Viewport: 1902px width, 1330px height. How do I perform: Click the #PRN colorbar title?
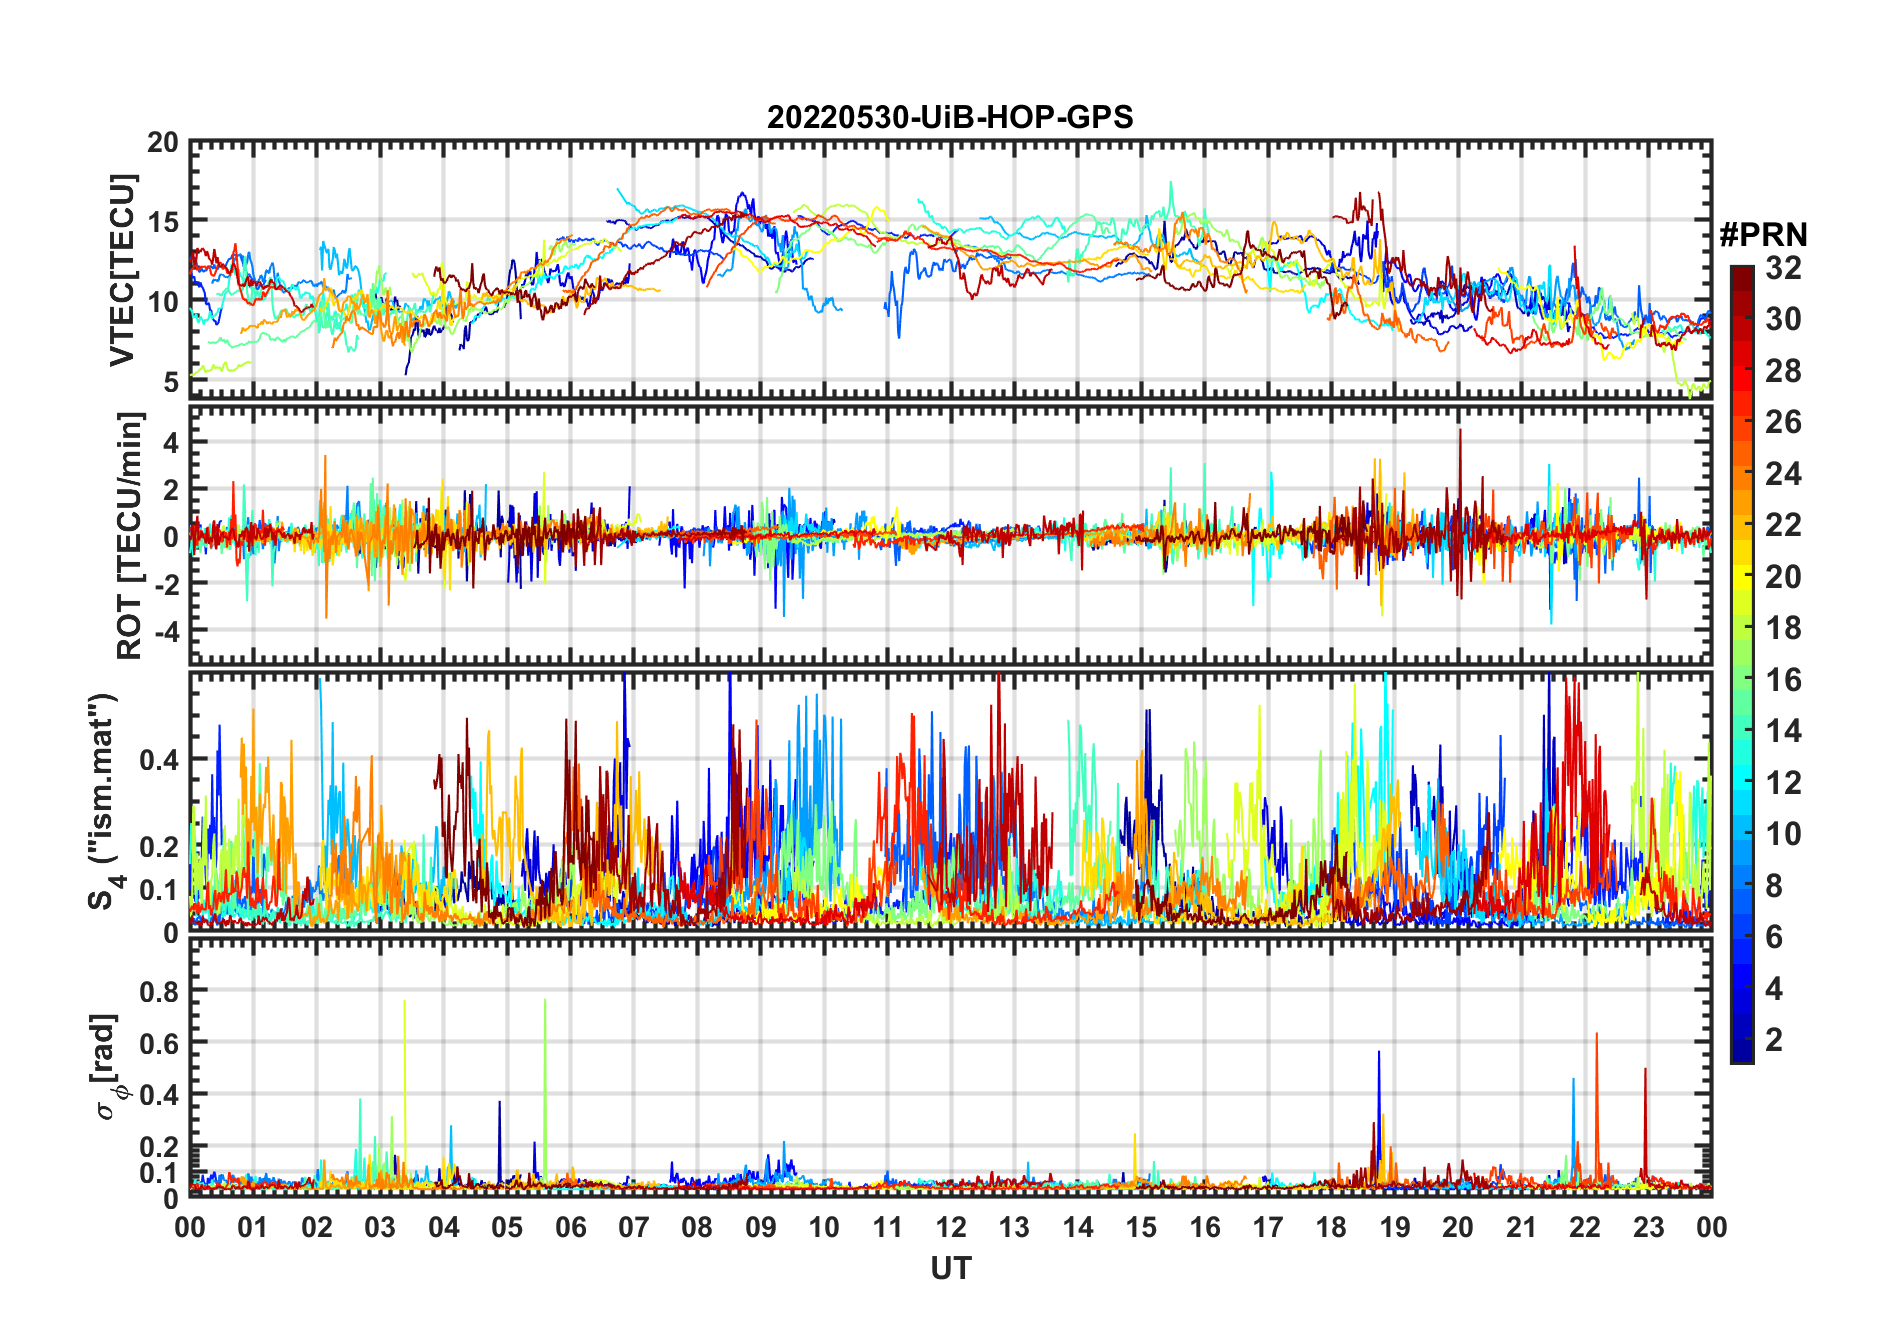tap(1763, 235)
